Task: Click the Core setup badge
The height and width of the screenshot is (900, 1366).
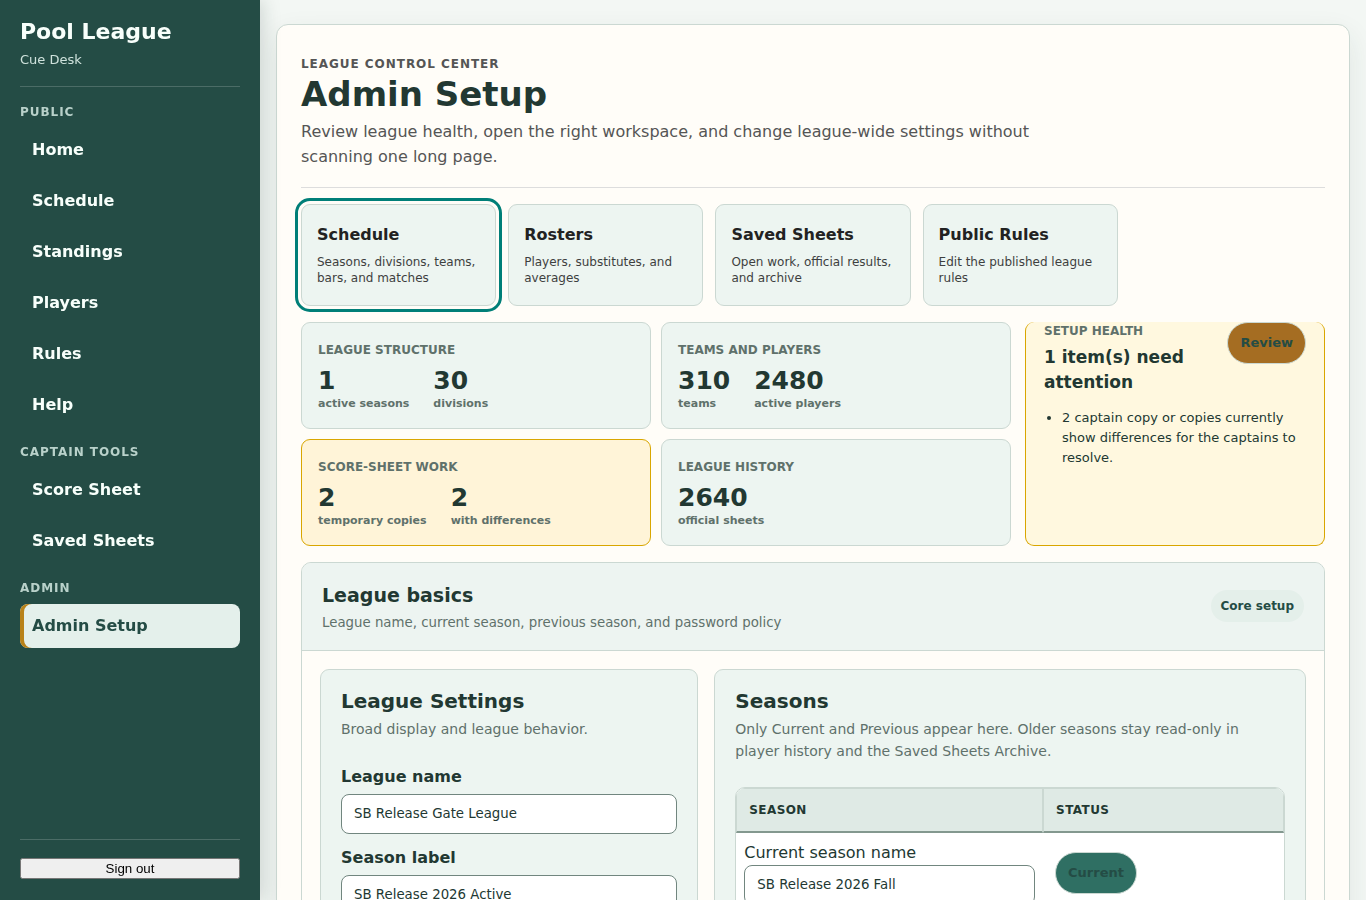Action: coord(1257,605)
